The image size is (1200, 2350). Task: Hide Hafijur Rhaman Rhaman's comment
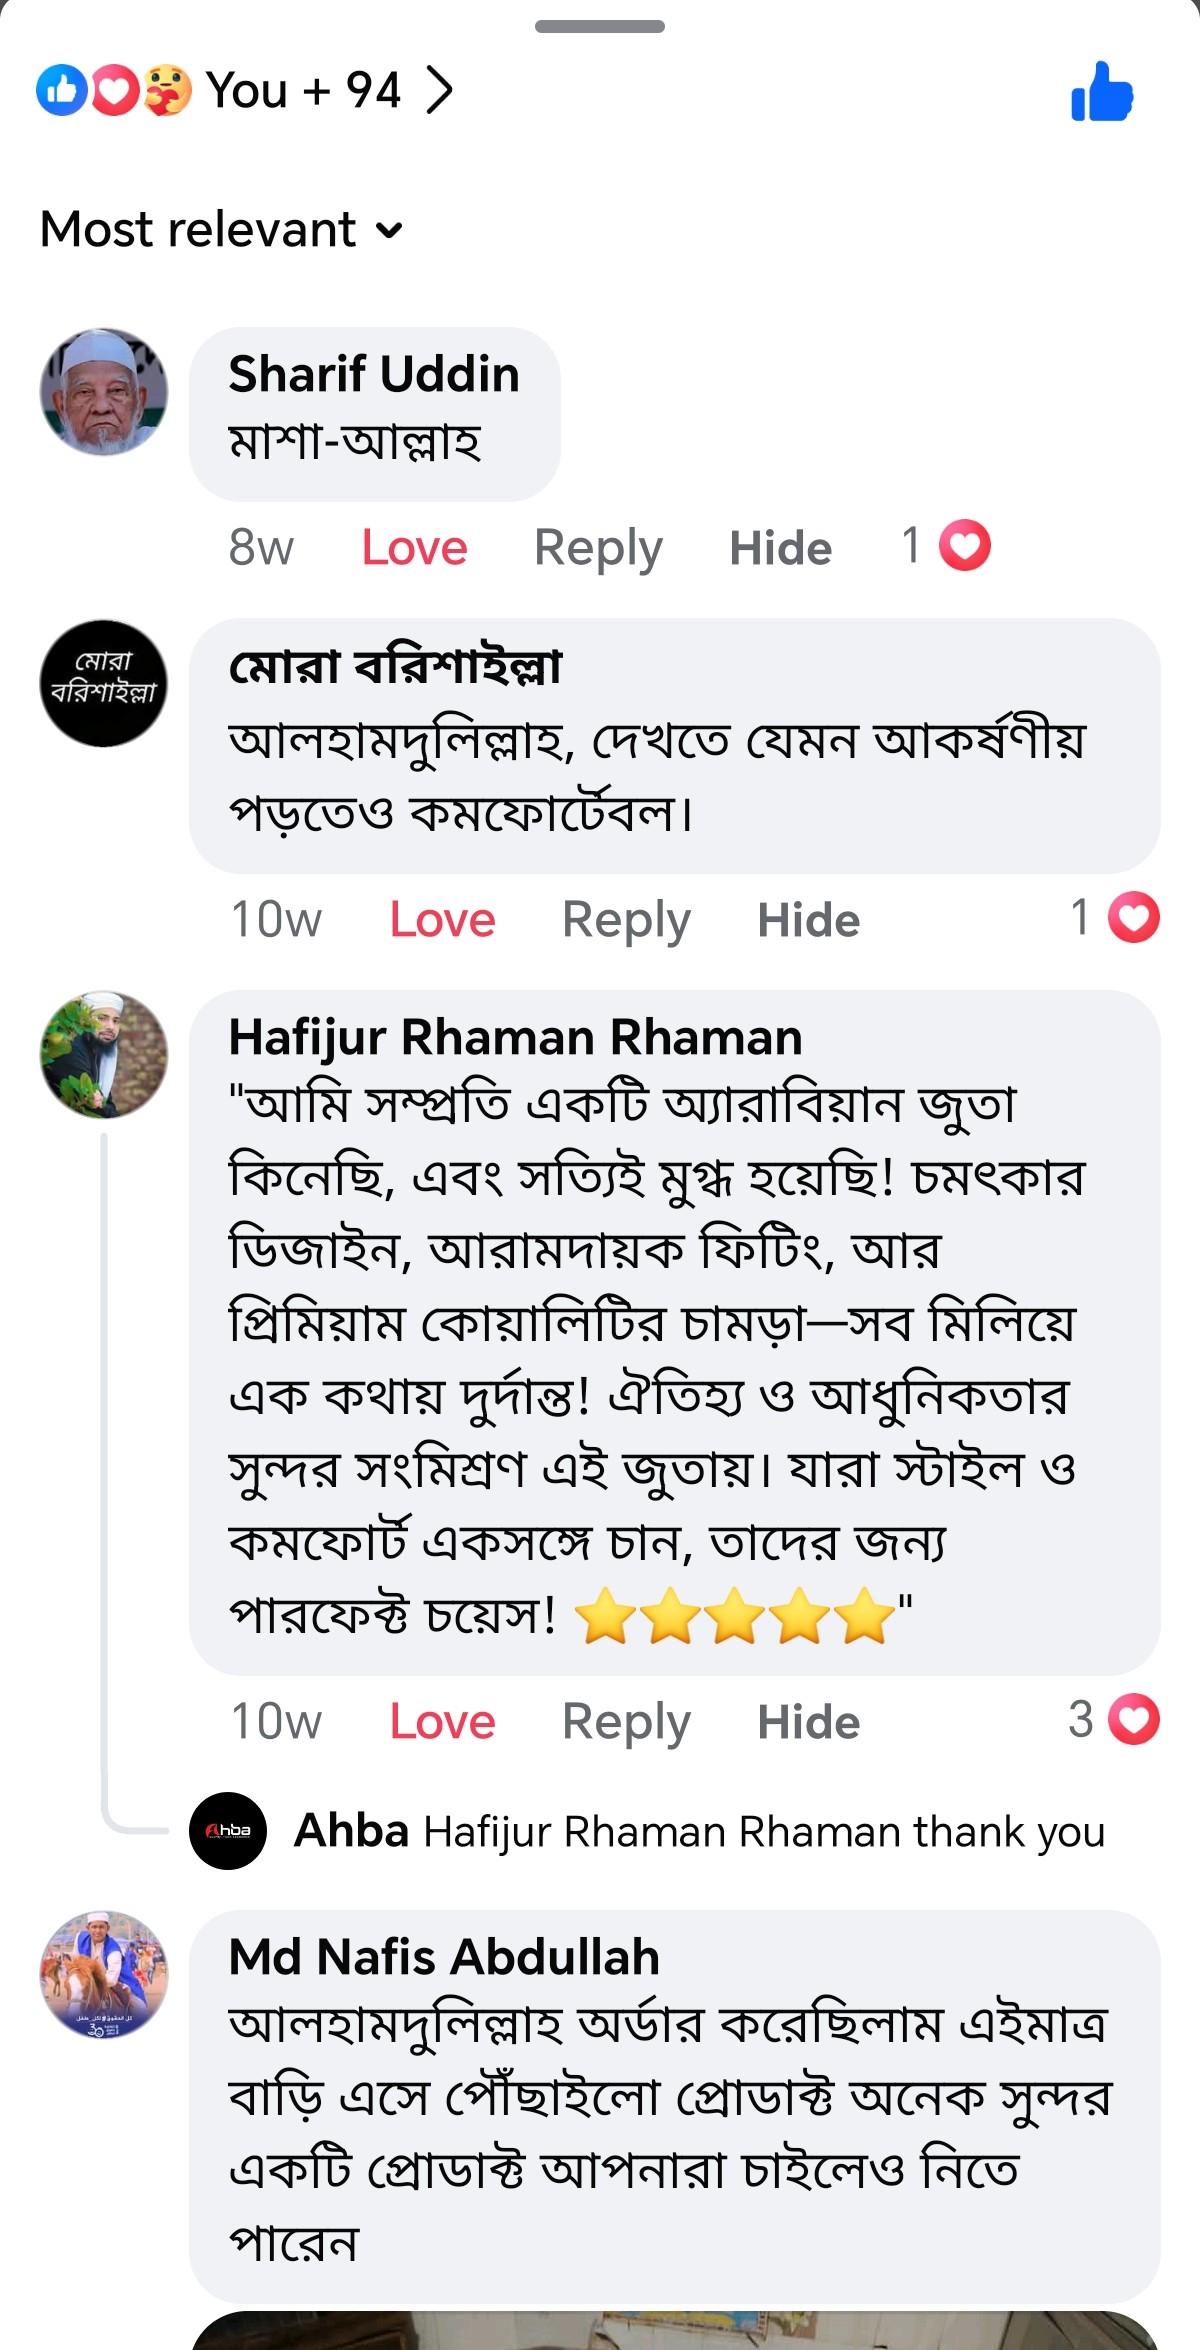click(x=810, y=1720)
